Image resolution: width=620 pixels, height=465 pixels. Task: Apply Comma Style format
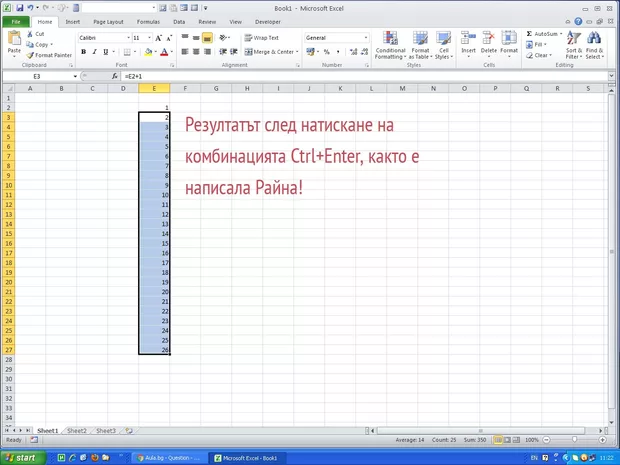pos(338,52)
